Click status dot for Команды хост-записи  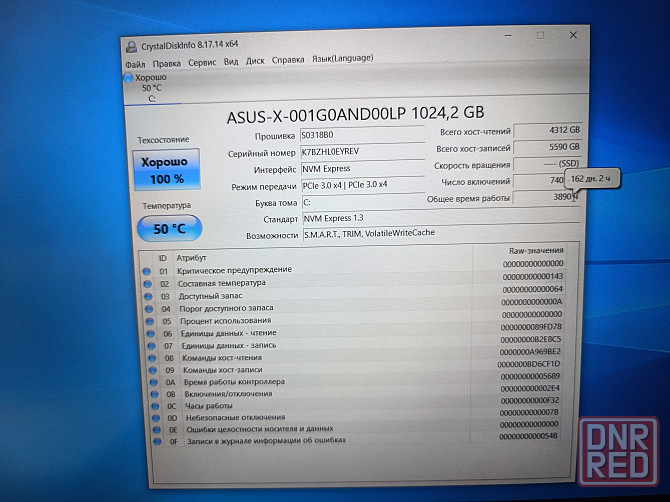[x=153, y=370]
